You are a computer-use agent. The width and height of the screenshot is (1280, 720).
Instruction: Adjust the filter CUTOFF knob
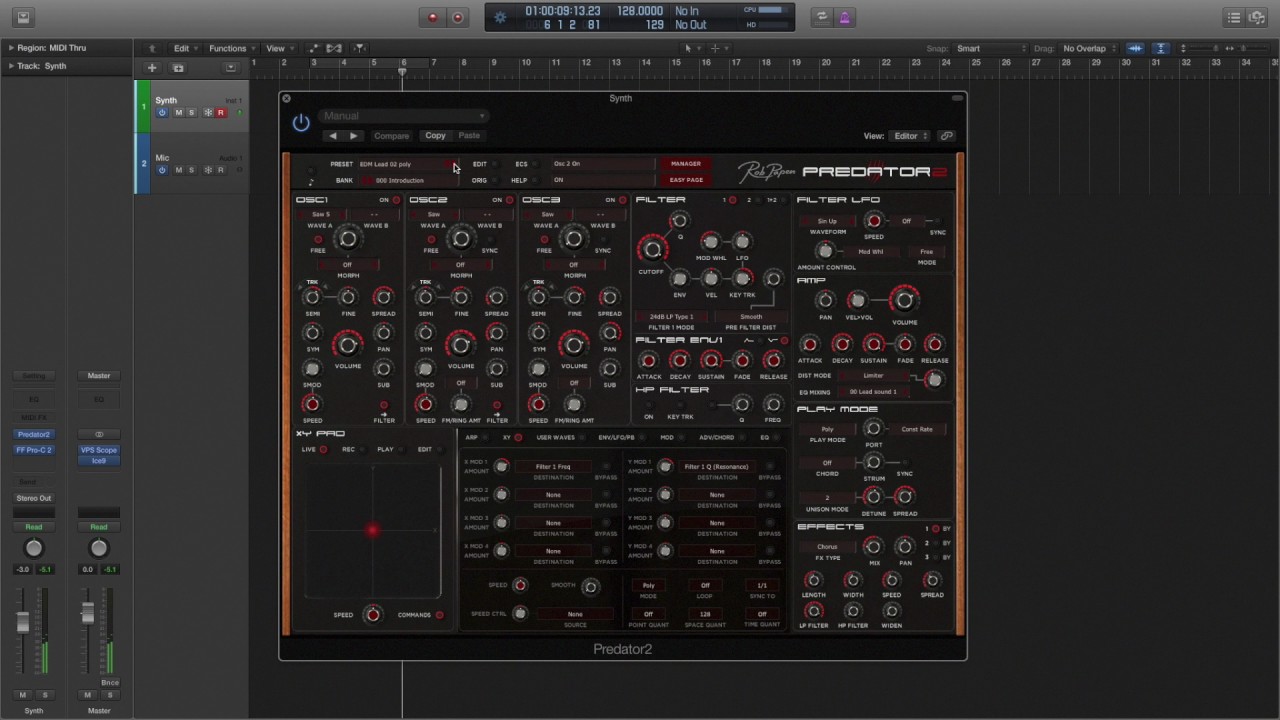click(x=652, y=249)
